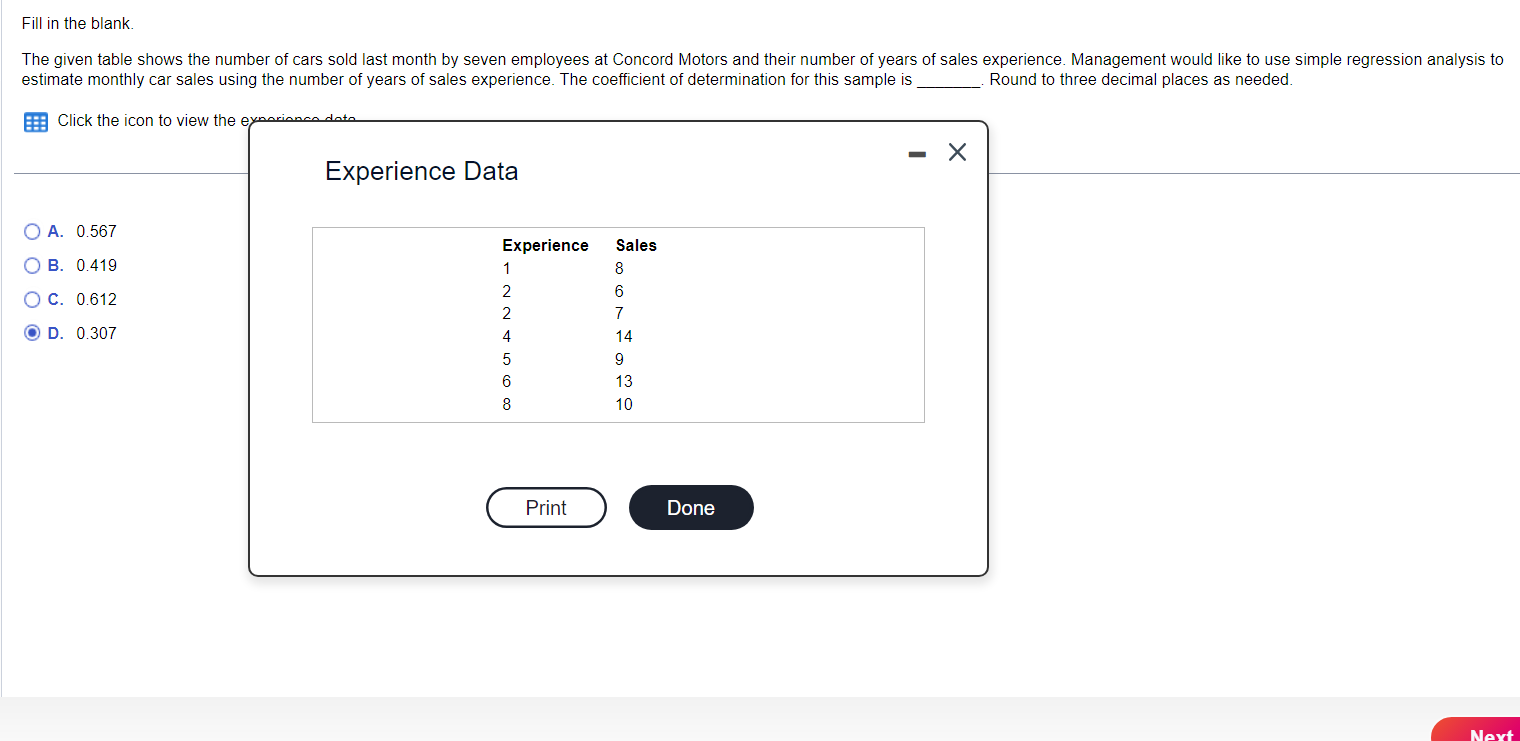
Task: Click the Done button to dismiss the data
Action: click(x=690, y=507)
